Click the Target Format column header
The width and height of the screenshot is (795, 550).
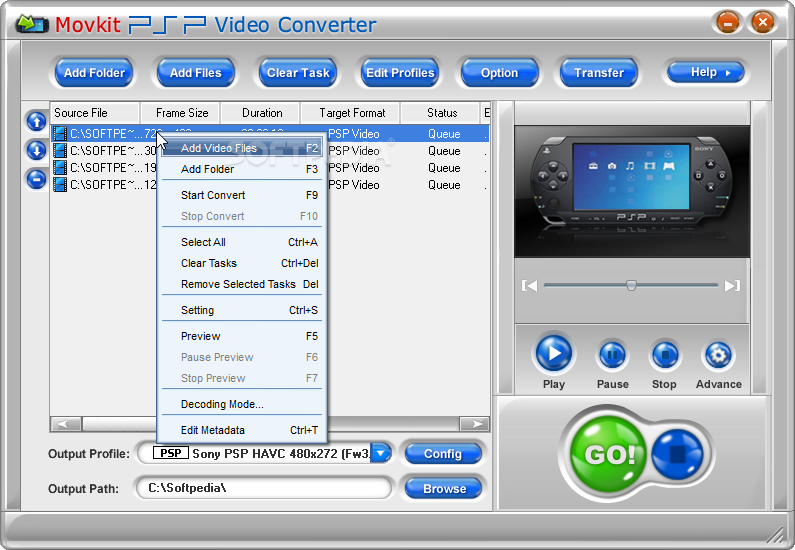[x=351, y=113]
